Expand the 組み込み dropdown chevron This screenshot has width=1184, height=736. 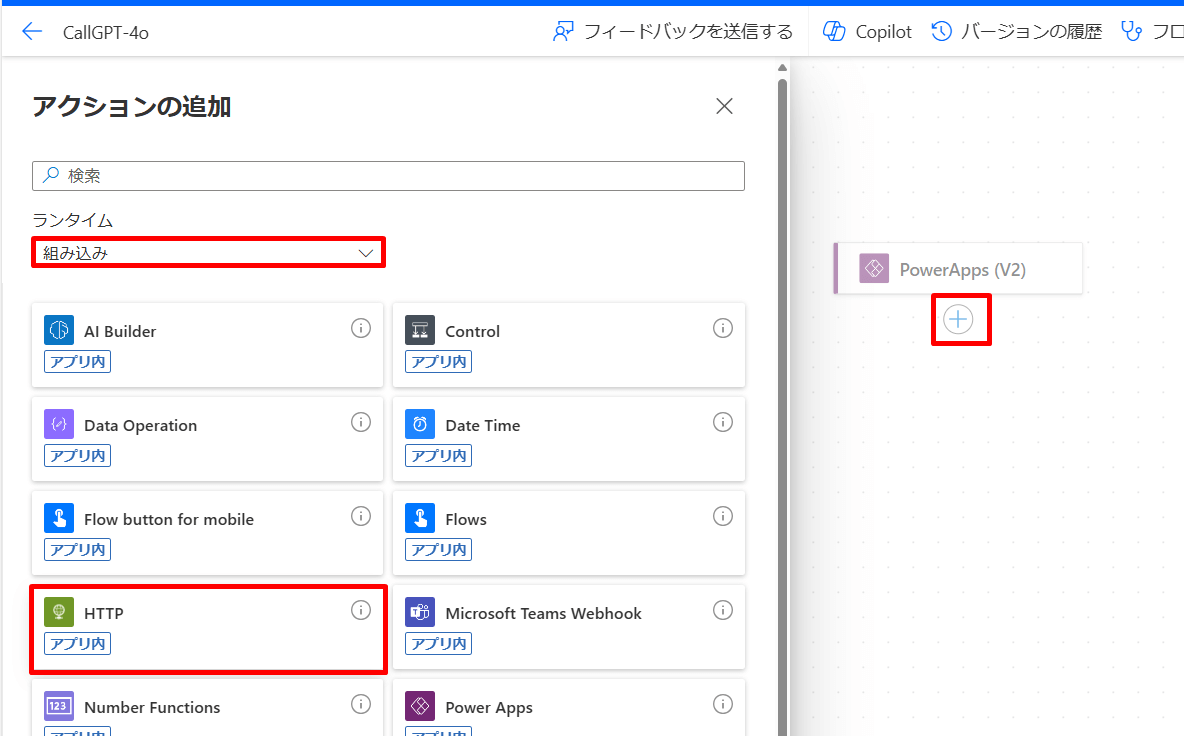point(364,253)
